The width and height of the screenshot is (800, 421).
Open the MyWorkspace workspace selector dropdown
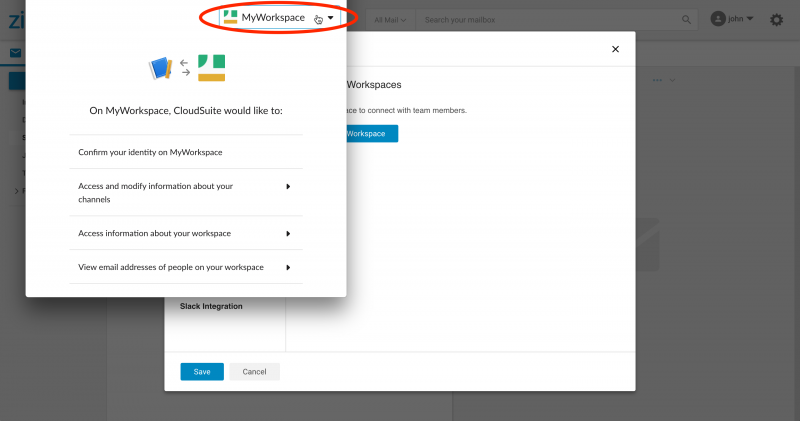pos(279,17)
